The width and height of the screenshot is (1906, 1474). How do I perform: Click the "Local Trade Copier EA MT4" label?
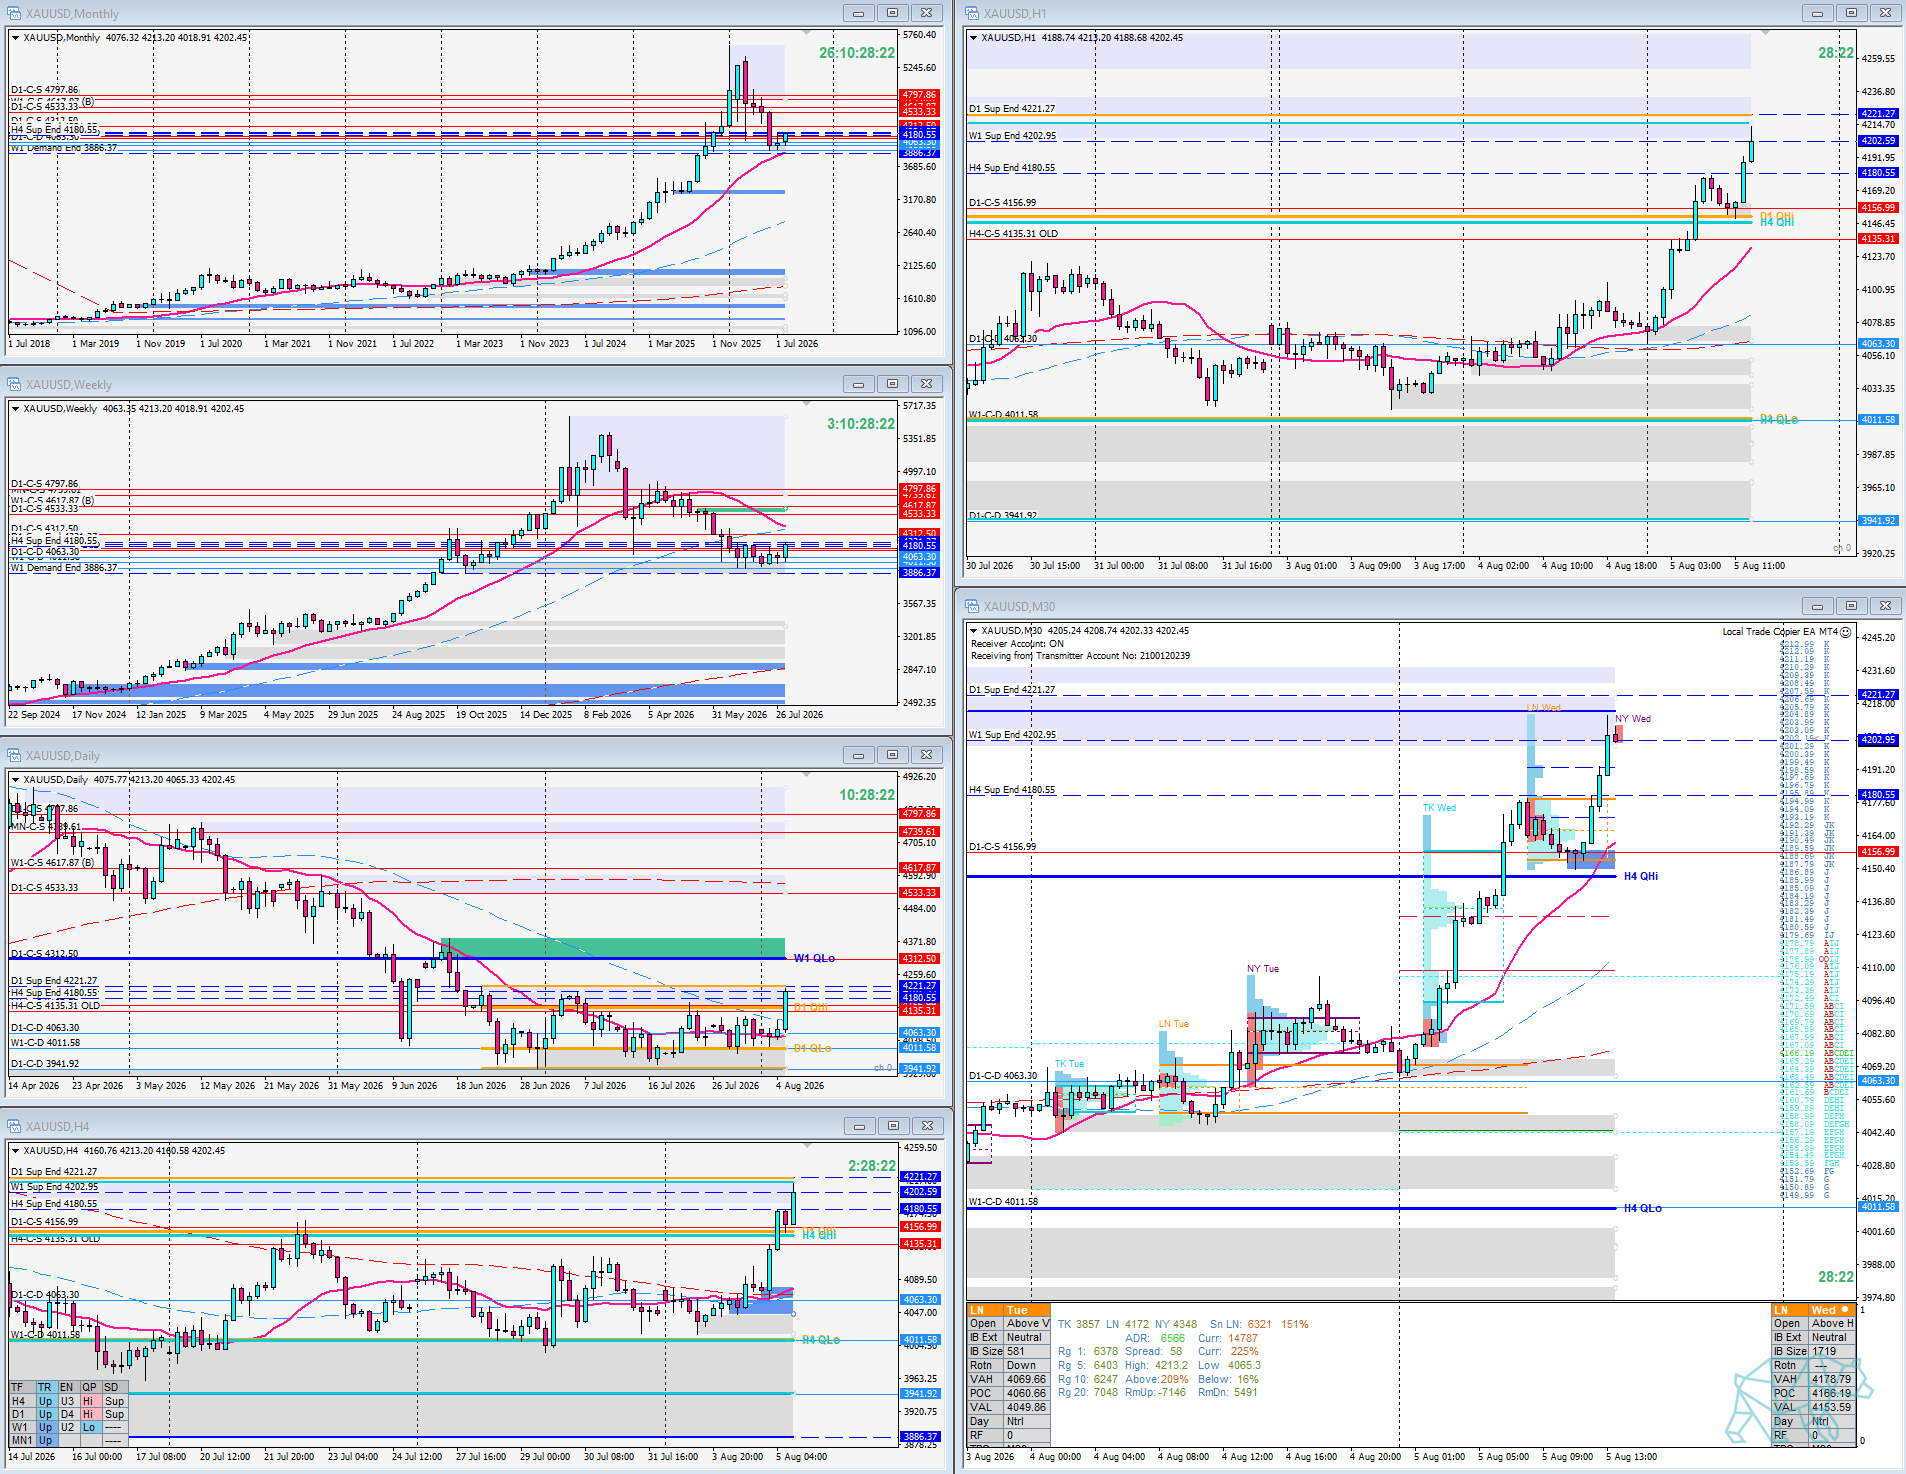[x=1780, y=632]
